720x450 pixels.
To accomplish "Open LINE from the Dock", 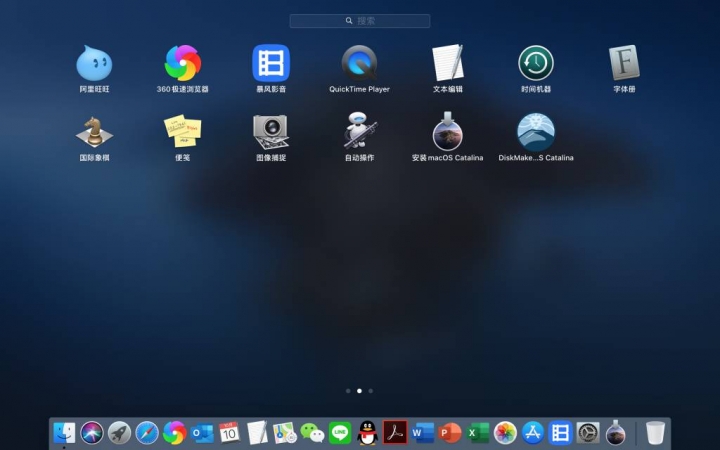I will pos(340,433).
